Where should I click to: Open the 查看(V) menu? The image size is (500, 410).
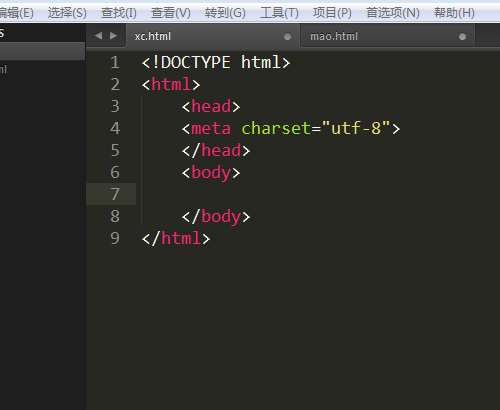point(171,13)
